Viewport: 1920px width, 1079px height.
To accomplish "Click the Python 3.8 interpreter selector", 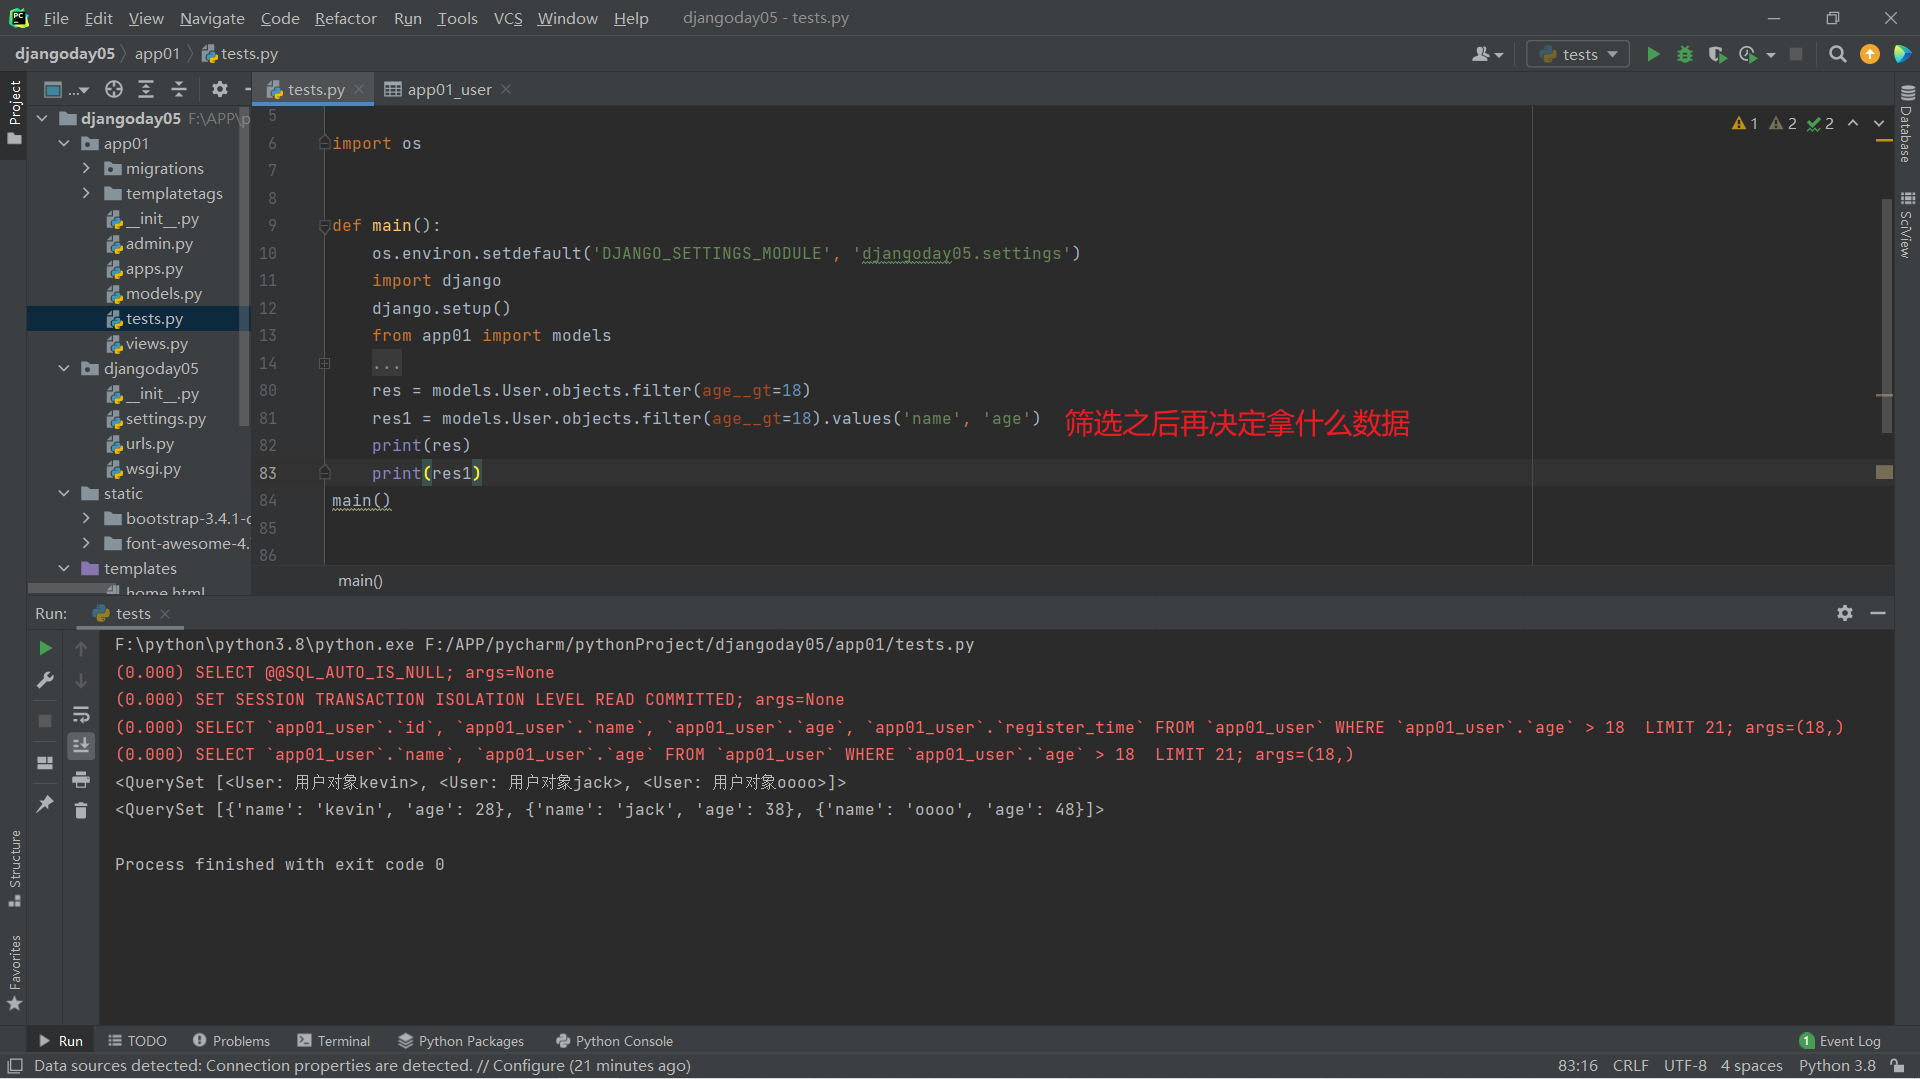I will 1837,1066.
